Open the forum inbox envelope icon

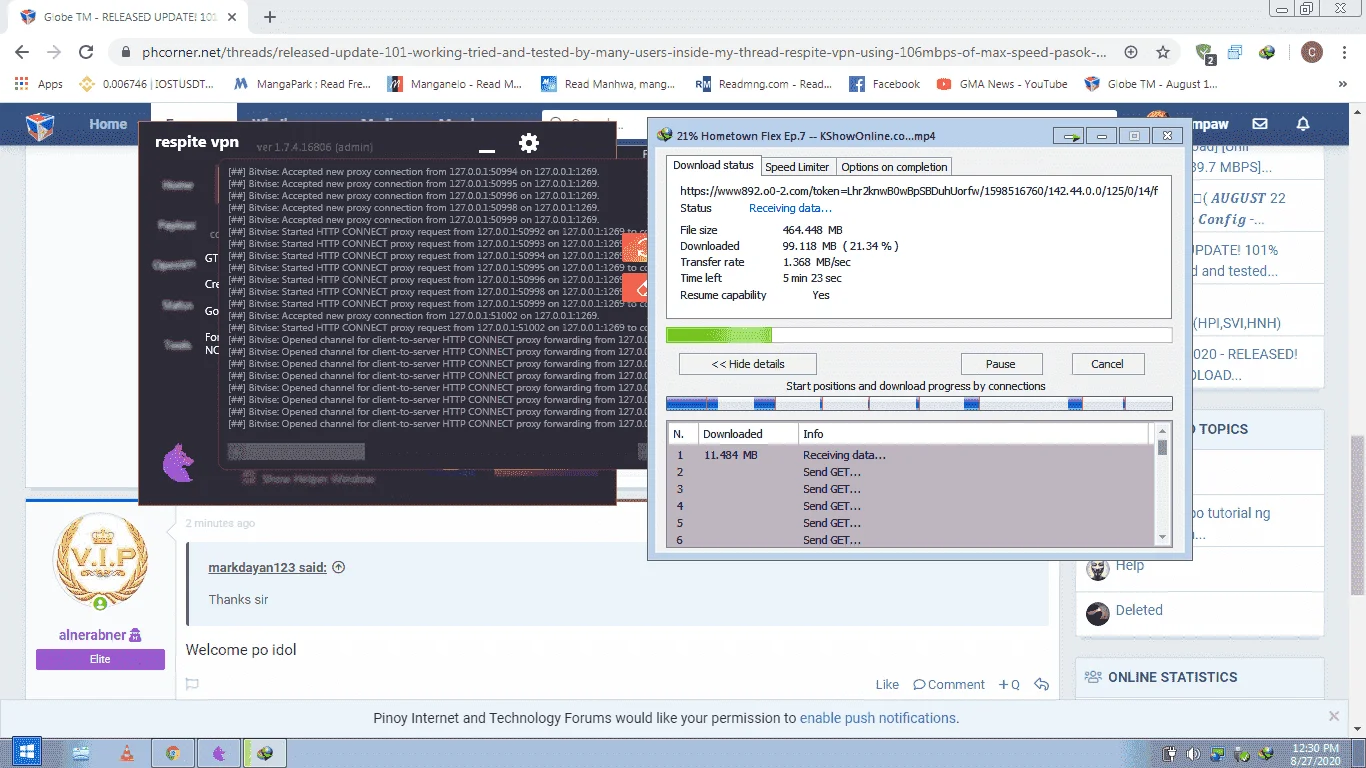pyautogui.click(x=1260, y=124)
